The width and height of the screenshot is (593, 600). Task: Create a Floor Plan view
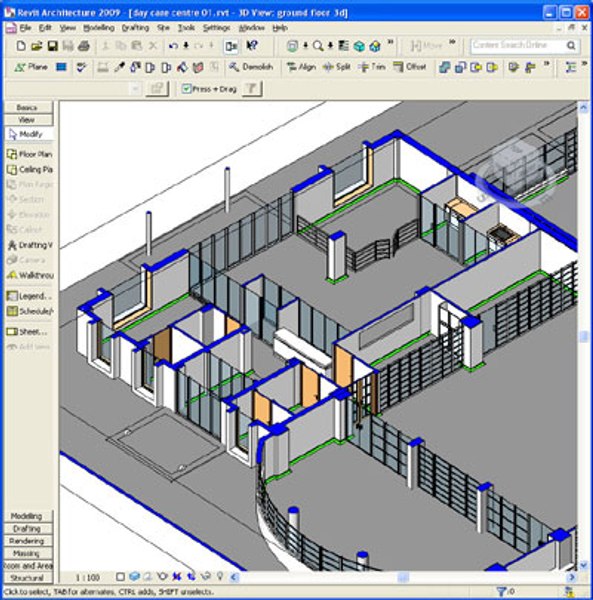[30, 154]
